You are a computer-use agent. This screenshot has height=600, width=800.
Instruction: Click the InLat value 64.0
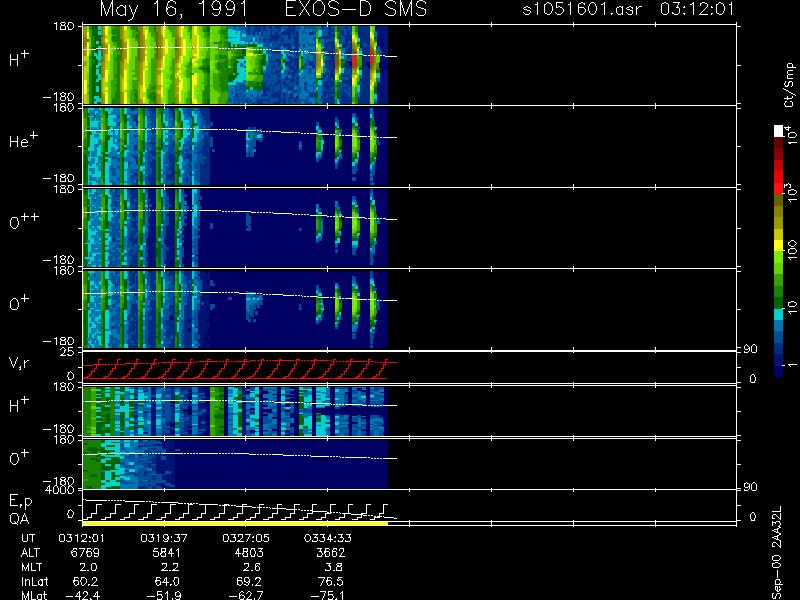pyautogui.click(x=167, y=581)
